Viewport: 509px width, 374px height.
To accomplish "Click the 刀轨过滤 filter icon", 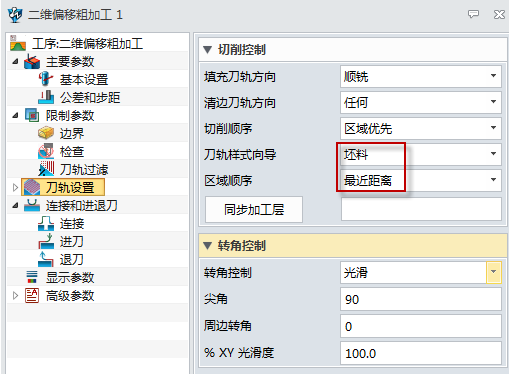I will pos(46,169).
